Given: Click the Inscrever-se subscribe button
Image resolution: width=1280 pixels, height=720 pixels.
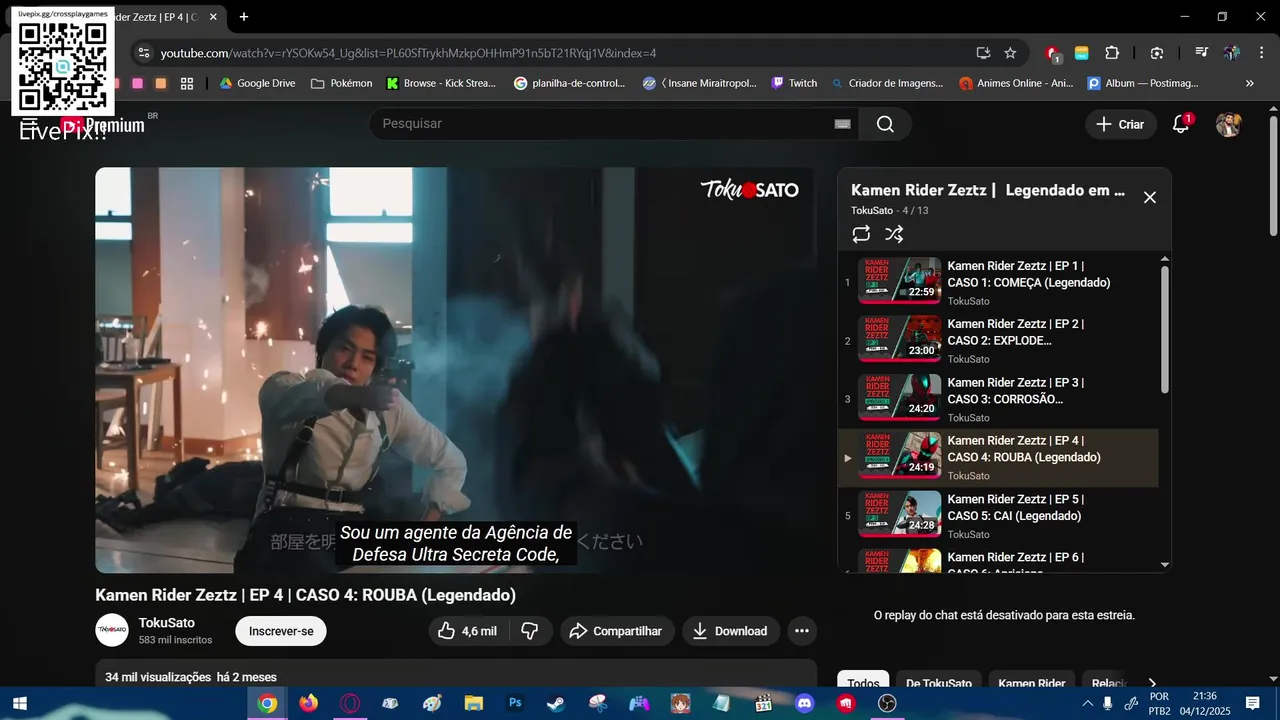Looking at the screenshot, I should (x=281, y=631).
